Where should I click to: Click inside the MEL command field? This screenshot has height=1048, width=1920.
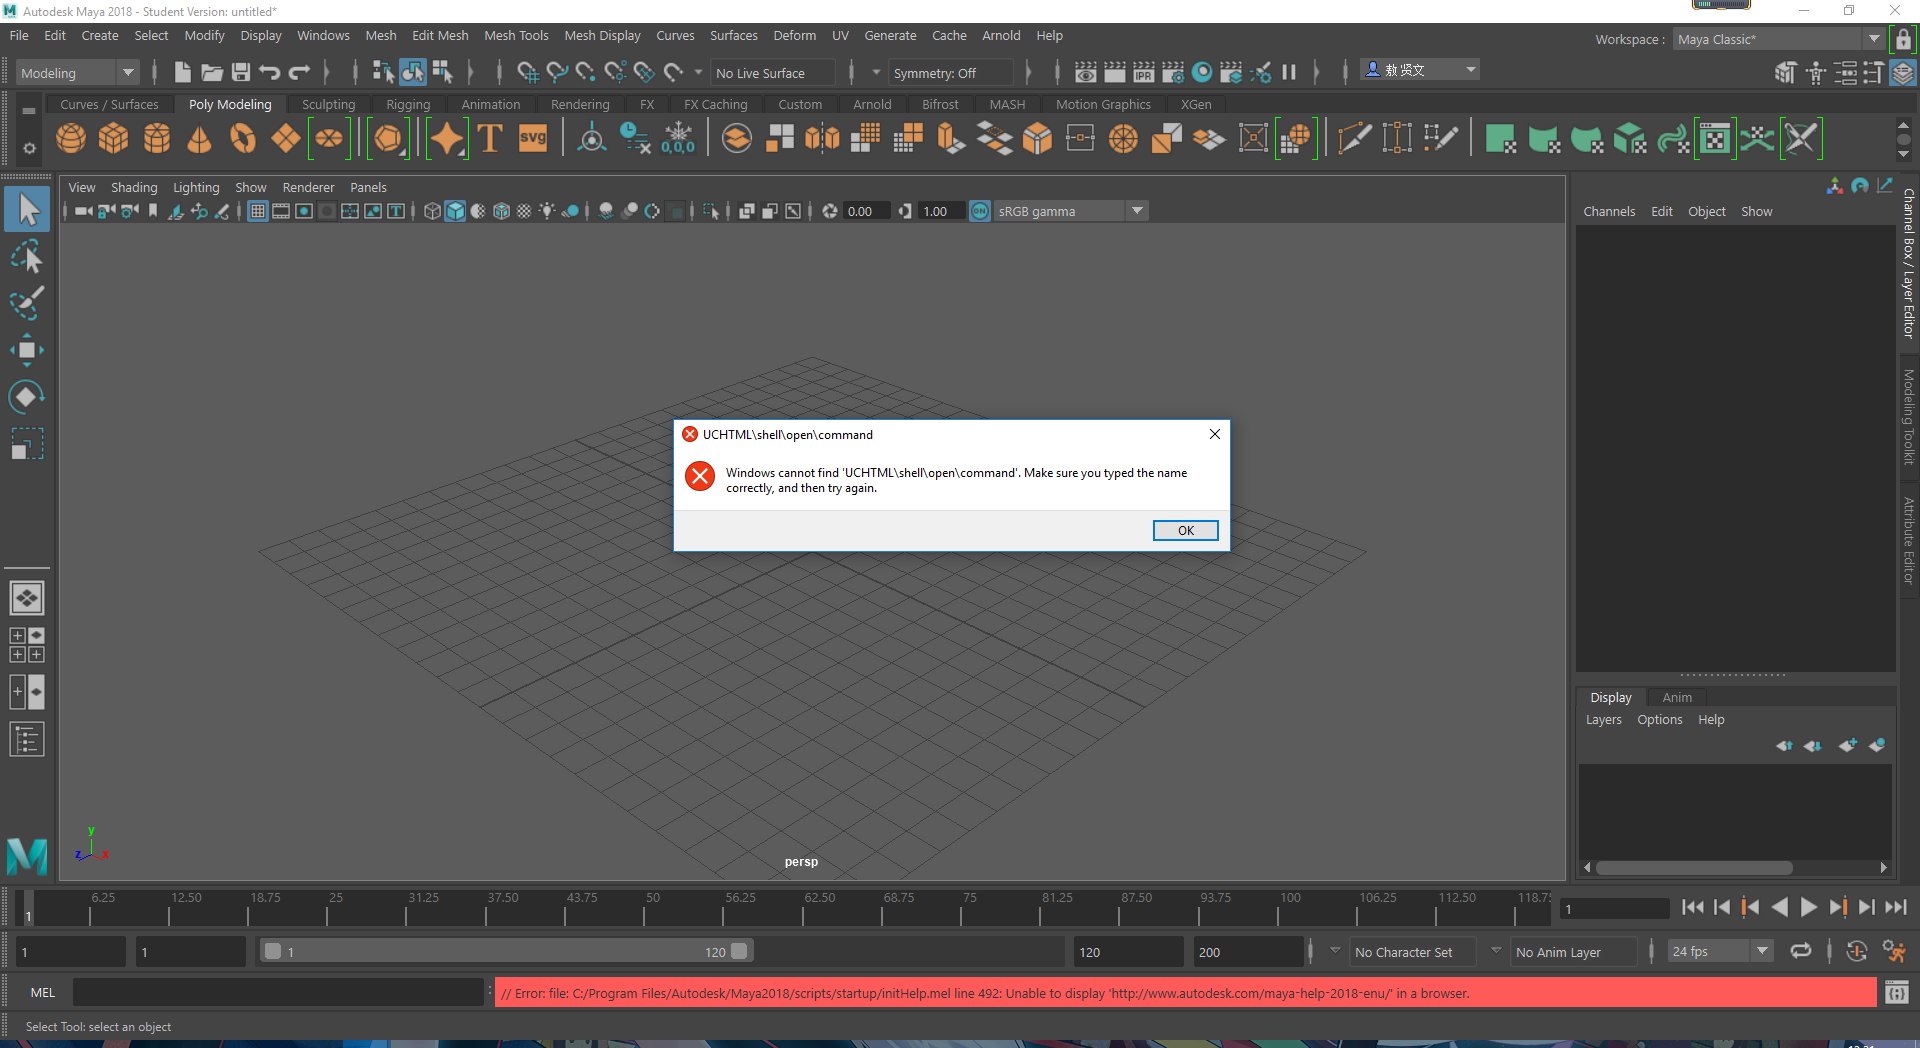point(280,992)
